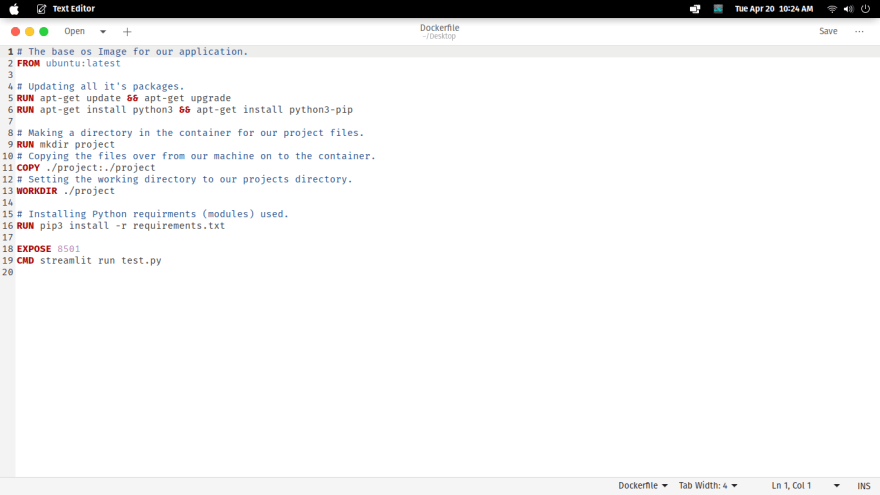This screenshot has height=495, width=880.
Task: Click the Apple logo menu
Action: [x=14, y=9]
